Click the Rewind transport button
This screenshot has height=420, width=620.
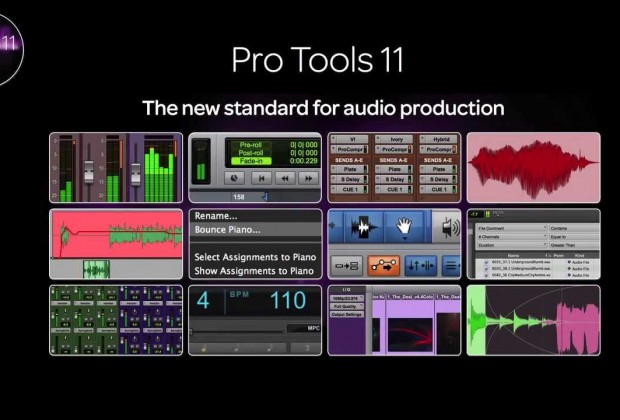click(x=285, y=178)
